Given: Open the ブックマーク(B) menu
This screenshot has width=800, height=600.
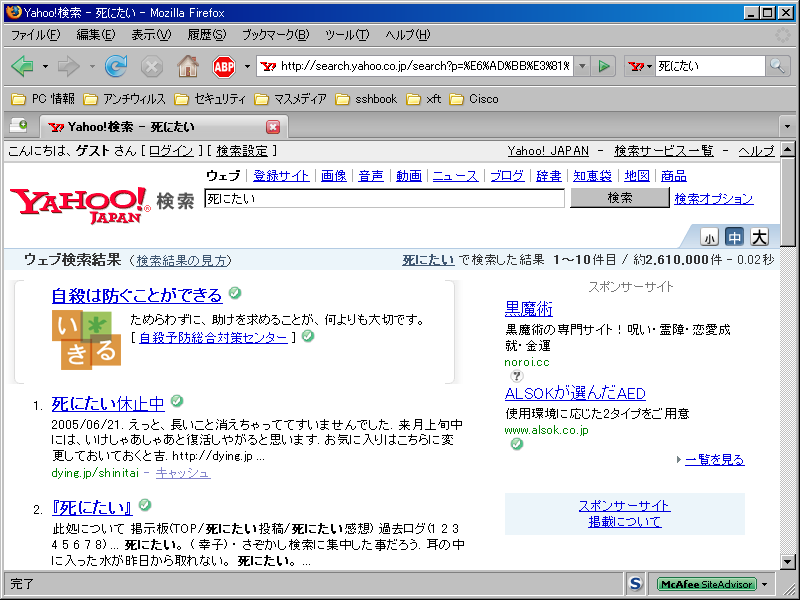Looking at the screenshot, I should [x=276, y=35].
